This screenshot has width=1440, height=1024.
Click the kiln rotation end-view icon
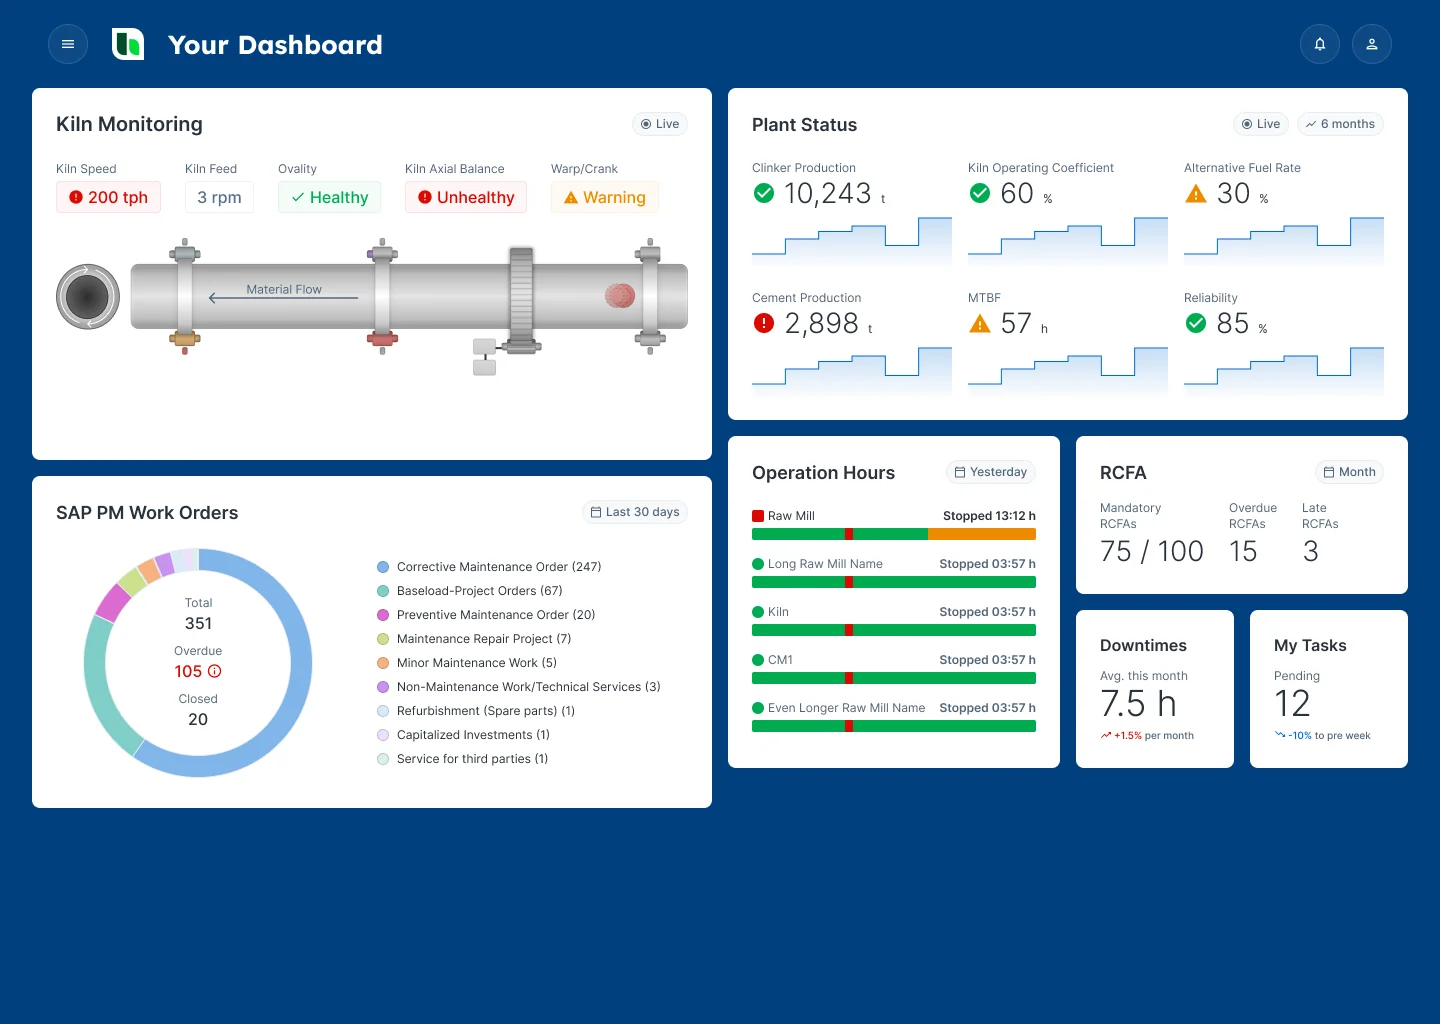point(88,297)
